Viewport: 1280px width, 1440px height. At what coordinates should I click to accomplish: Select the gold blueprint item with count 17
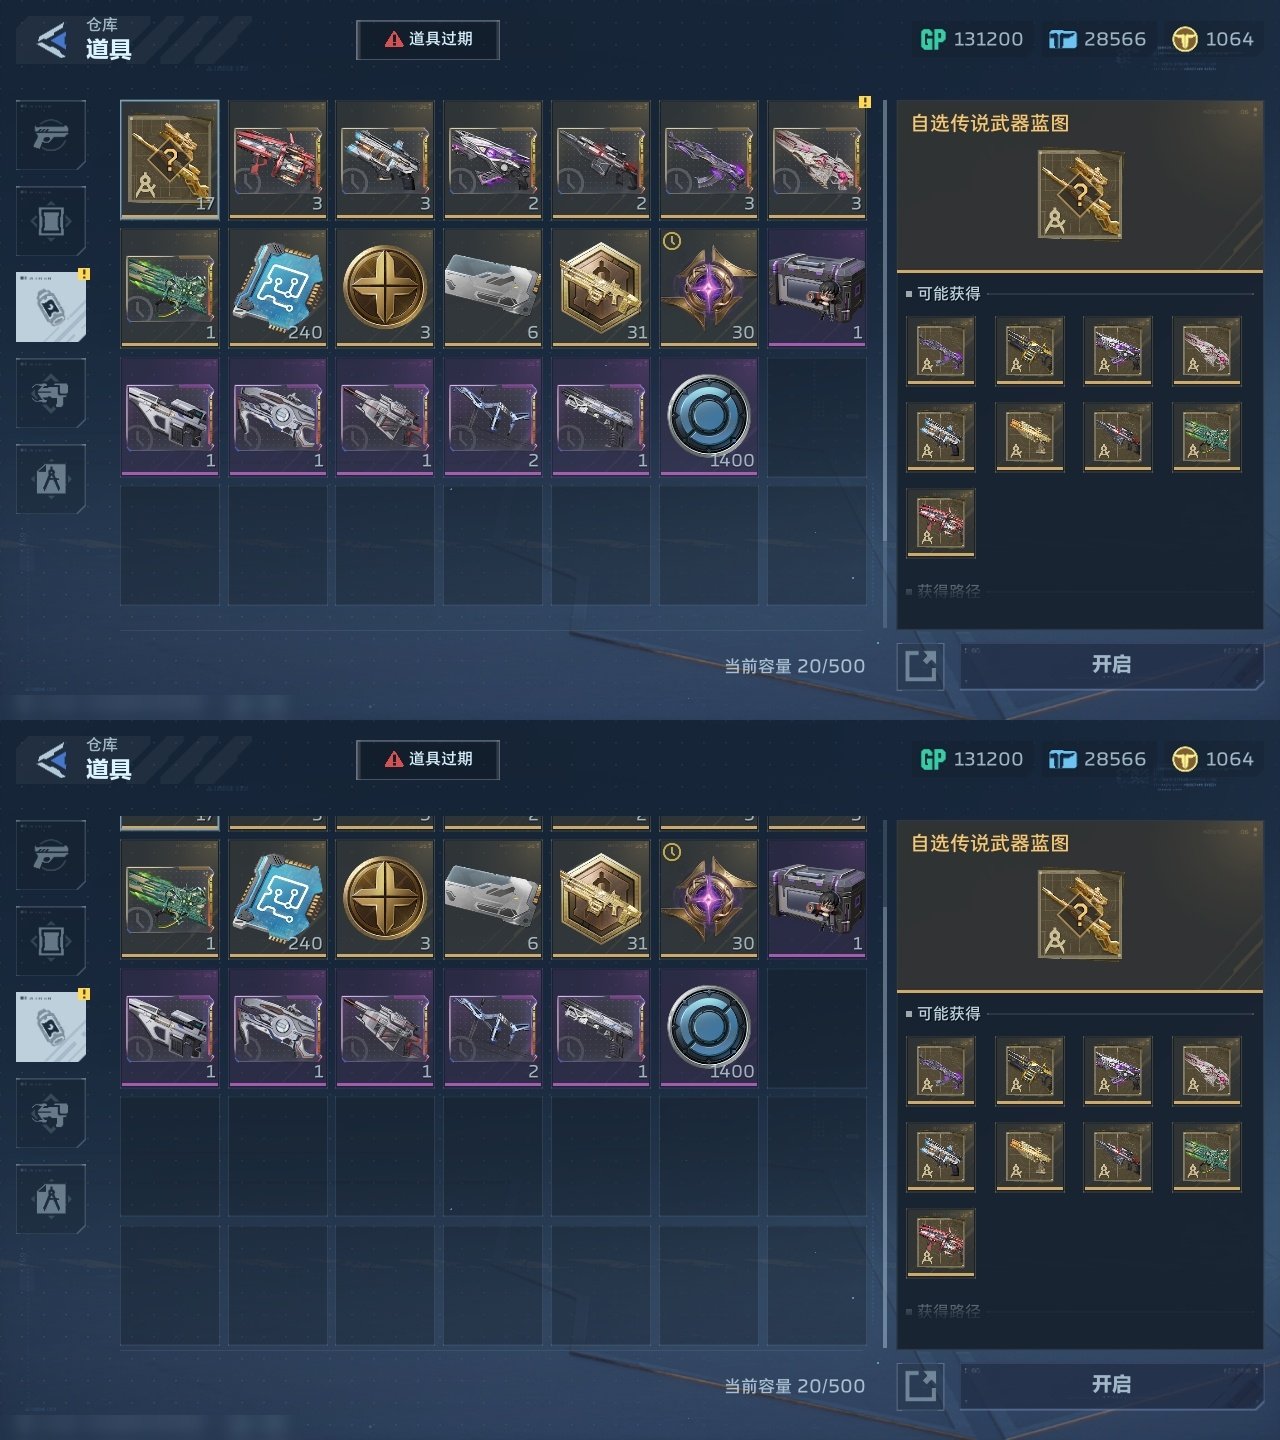170,159
